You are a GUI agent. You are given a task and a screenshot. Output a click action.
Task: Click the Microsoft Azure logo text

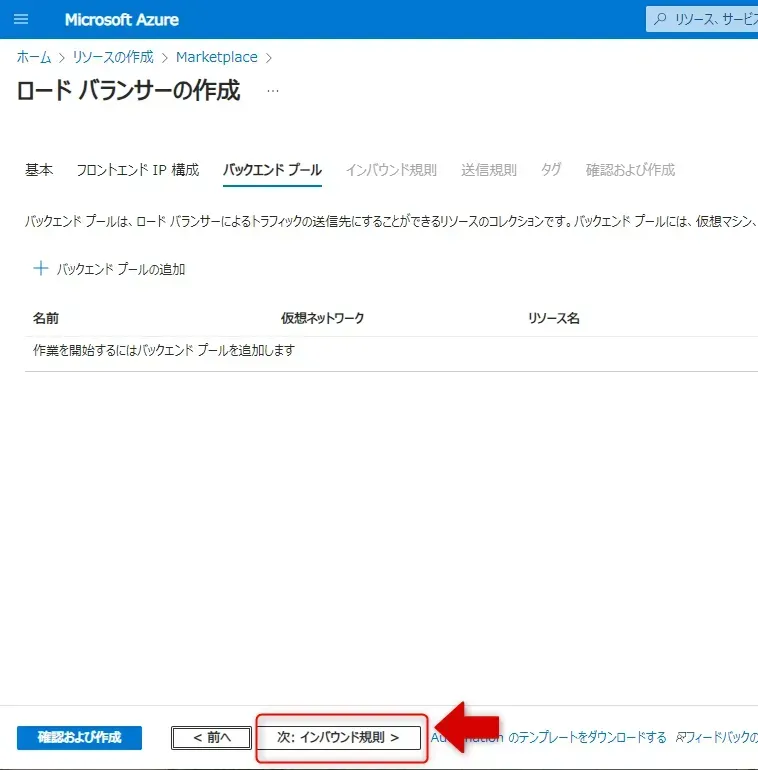tap(122, 20)
